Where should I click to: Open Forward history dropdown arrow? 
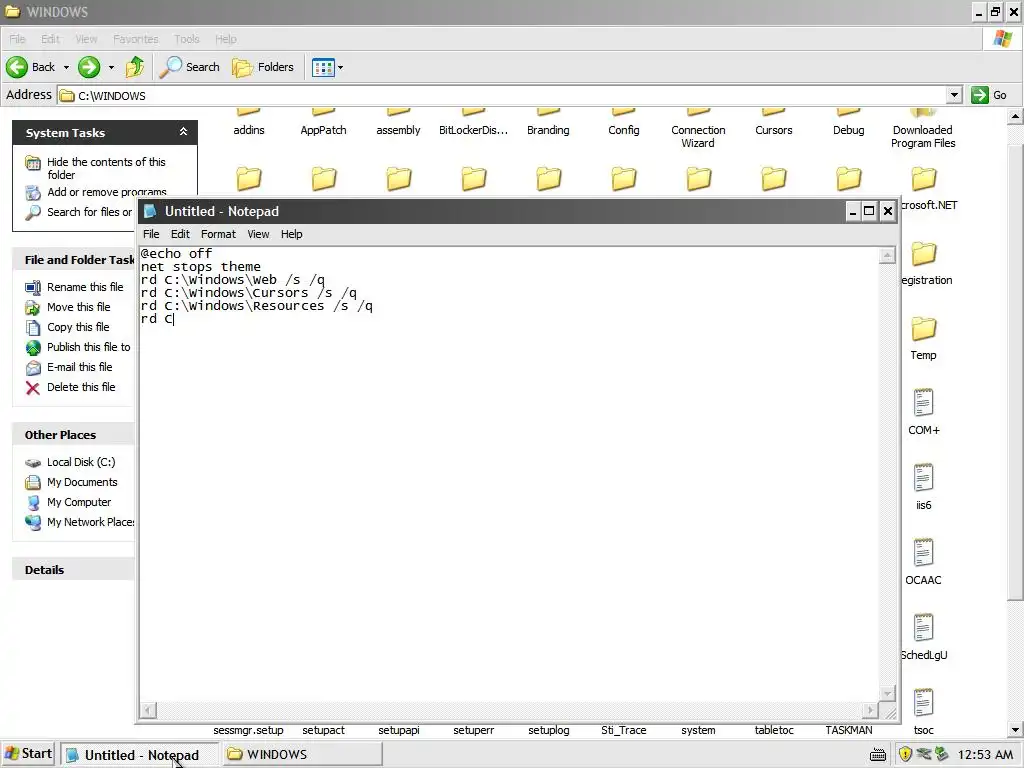[111, 67]
